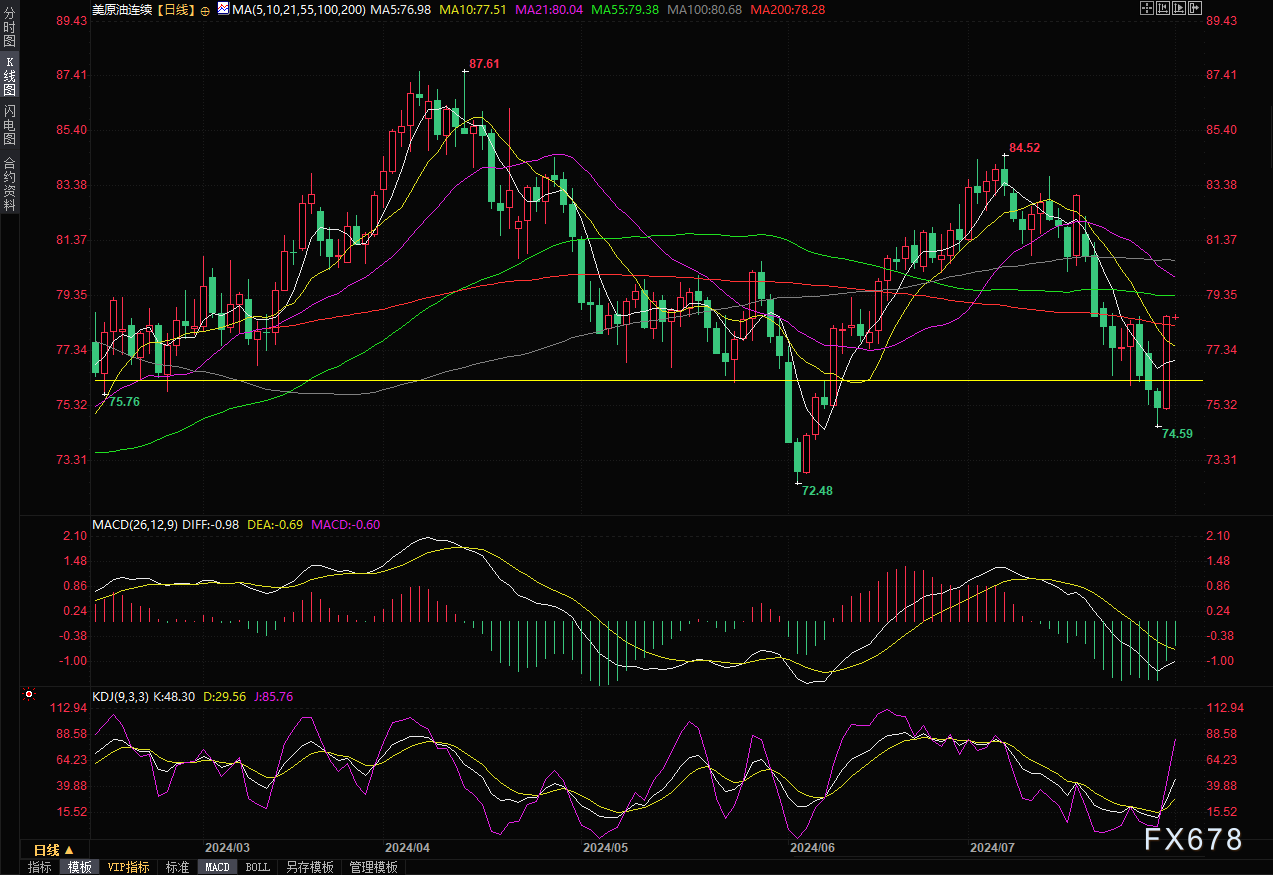Select the MACD indicator tab
This screenshot has height=875, width=1273.
click(217, 867)
